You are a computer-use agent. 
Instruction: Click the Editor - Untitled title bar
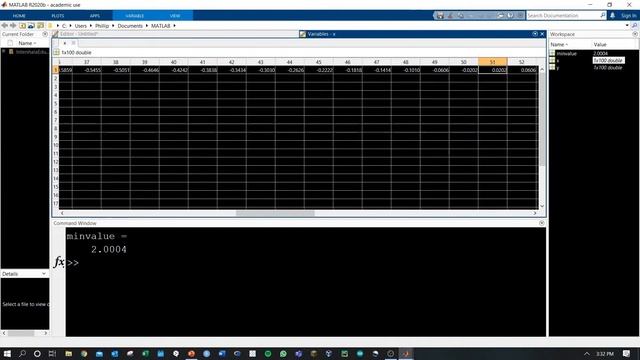[x=176, y=34]
